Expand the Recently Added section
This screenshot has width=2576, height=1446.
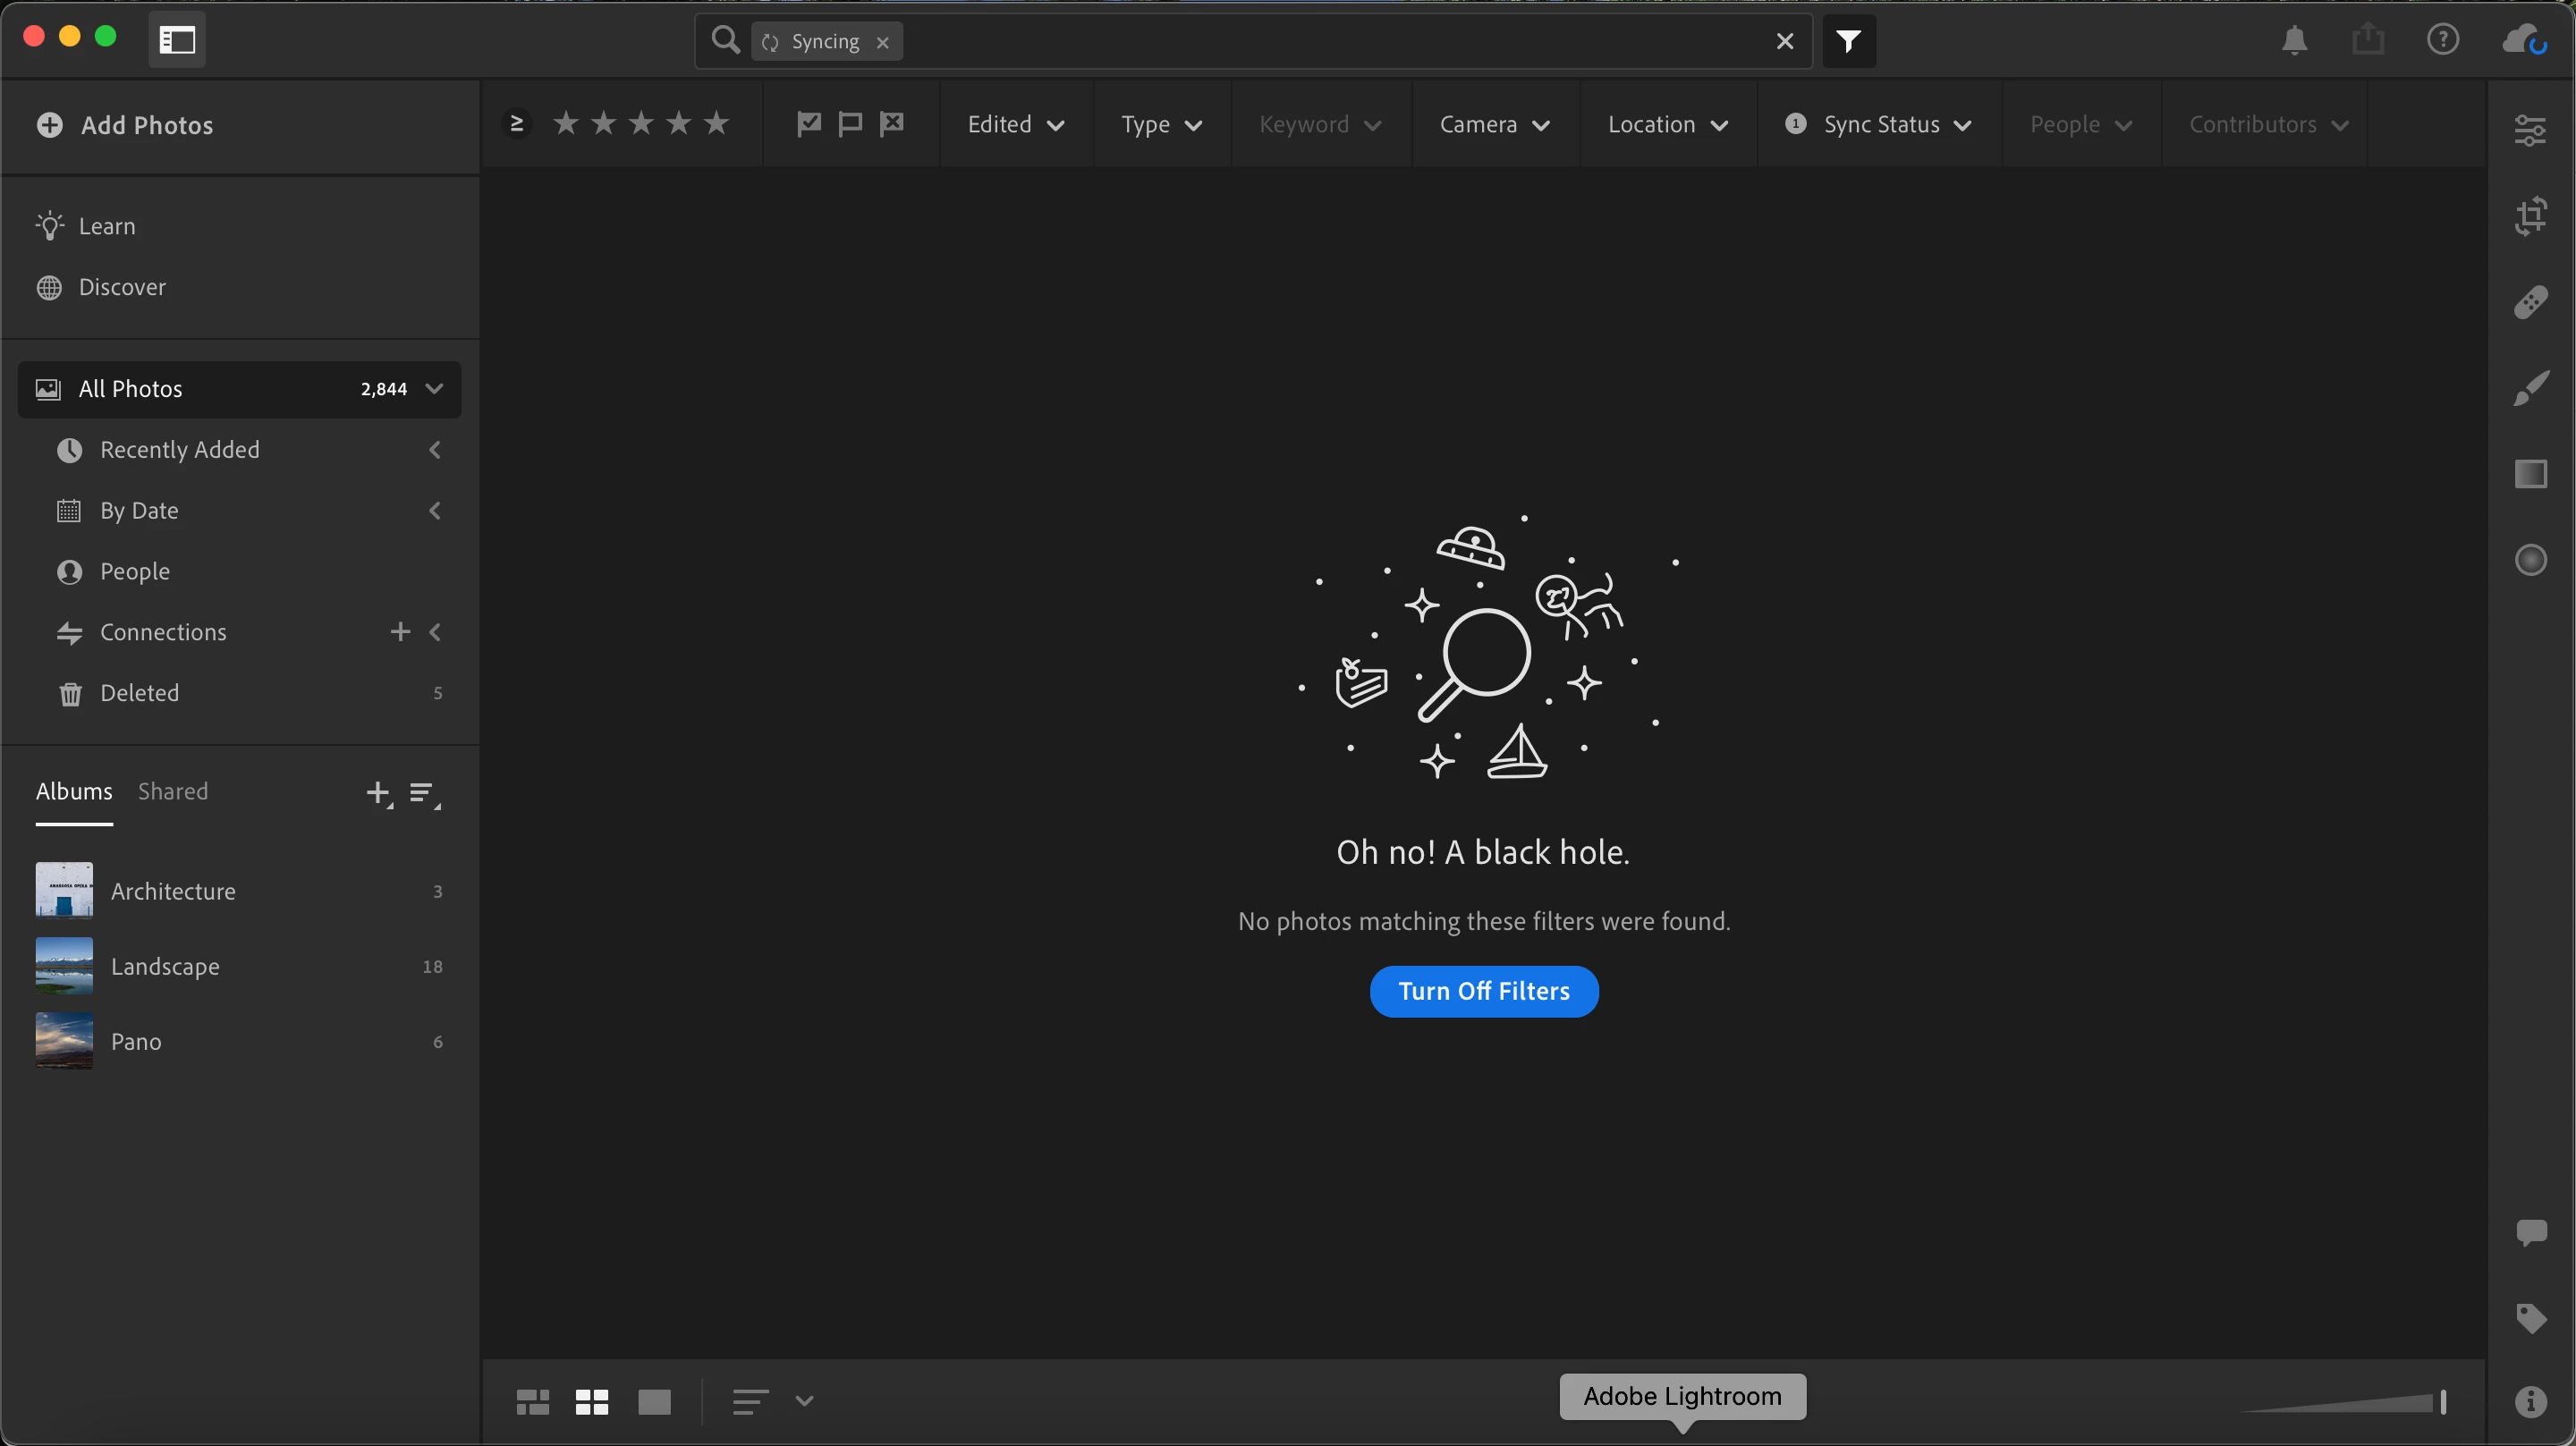click(x=435, y=450)
